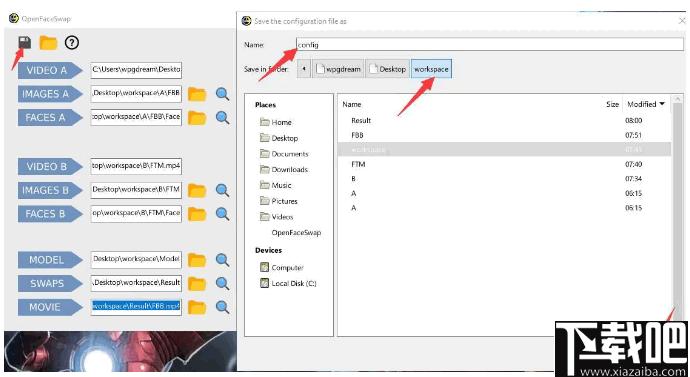Open the question mark help icon
The width and height of the screenshot is (690, 377).
(72, 43)
